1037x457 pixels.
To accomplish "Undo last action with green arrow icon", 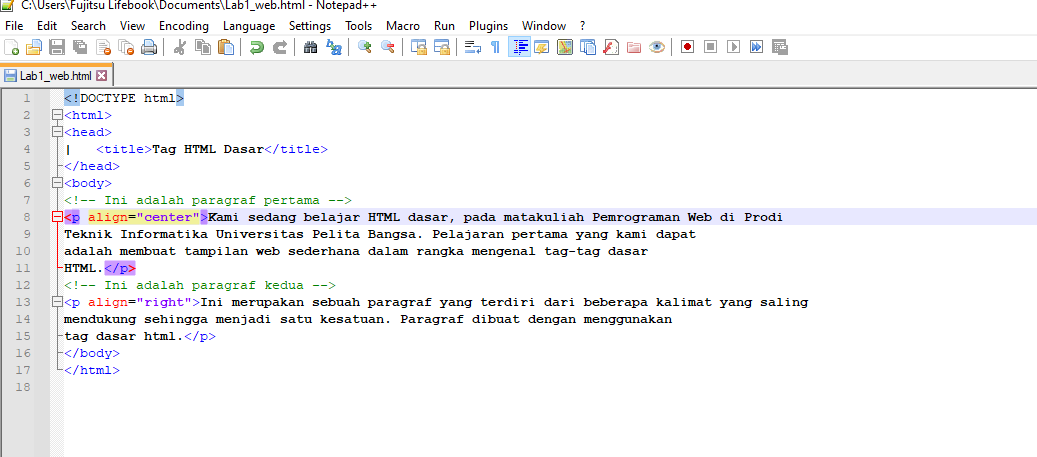I will click(257, 47).
